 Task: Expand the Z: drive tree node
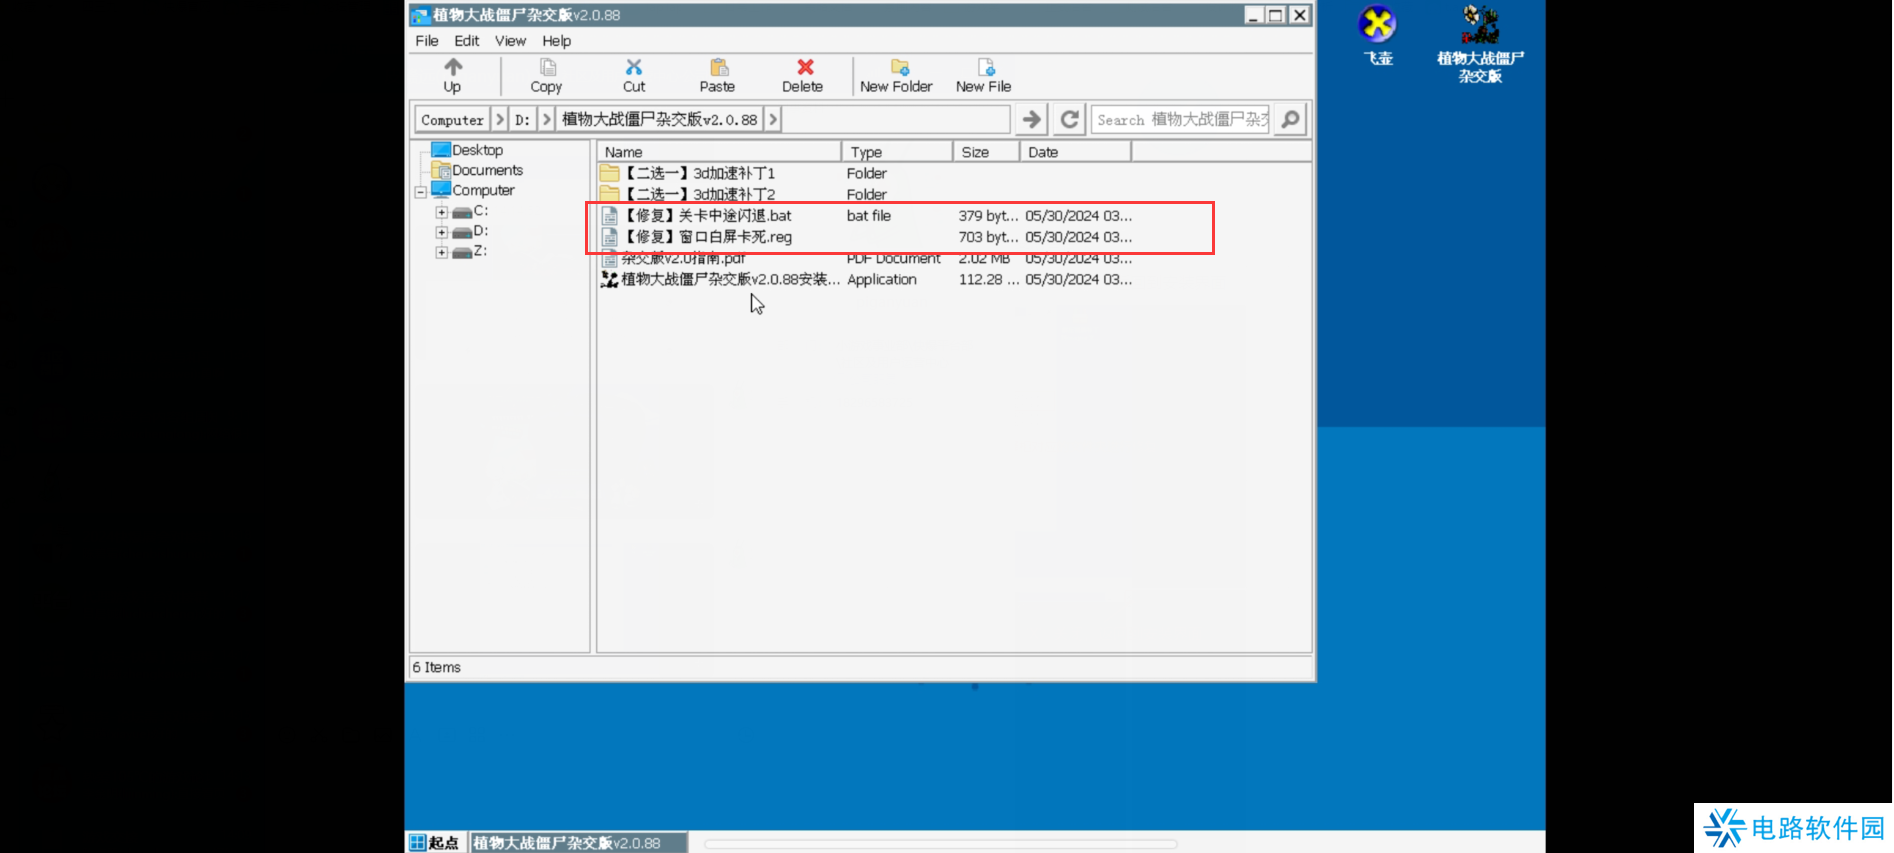(441, 253)
